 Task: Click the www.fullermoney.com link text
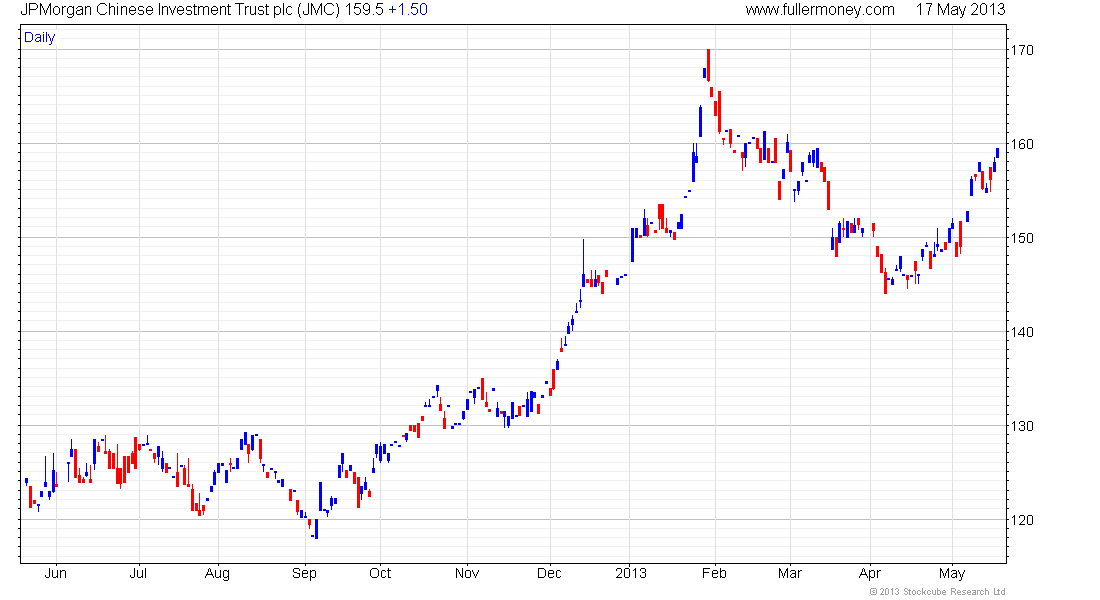coord(820,10)
